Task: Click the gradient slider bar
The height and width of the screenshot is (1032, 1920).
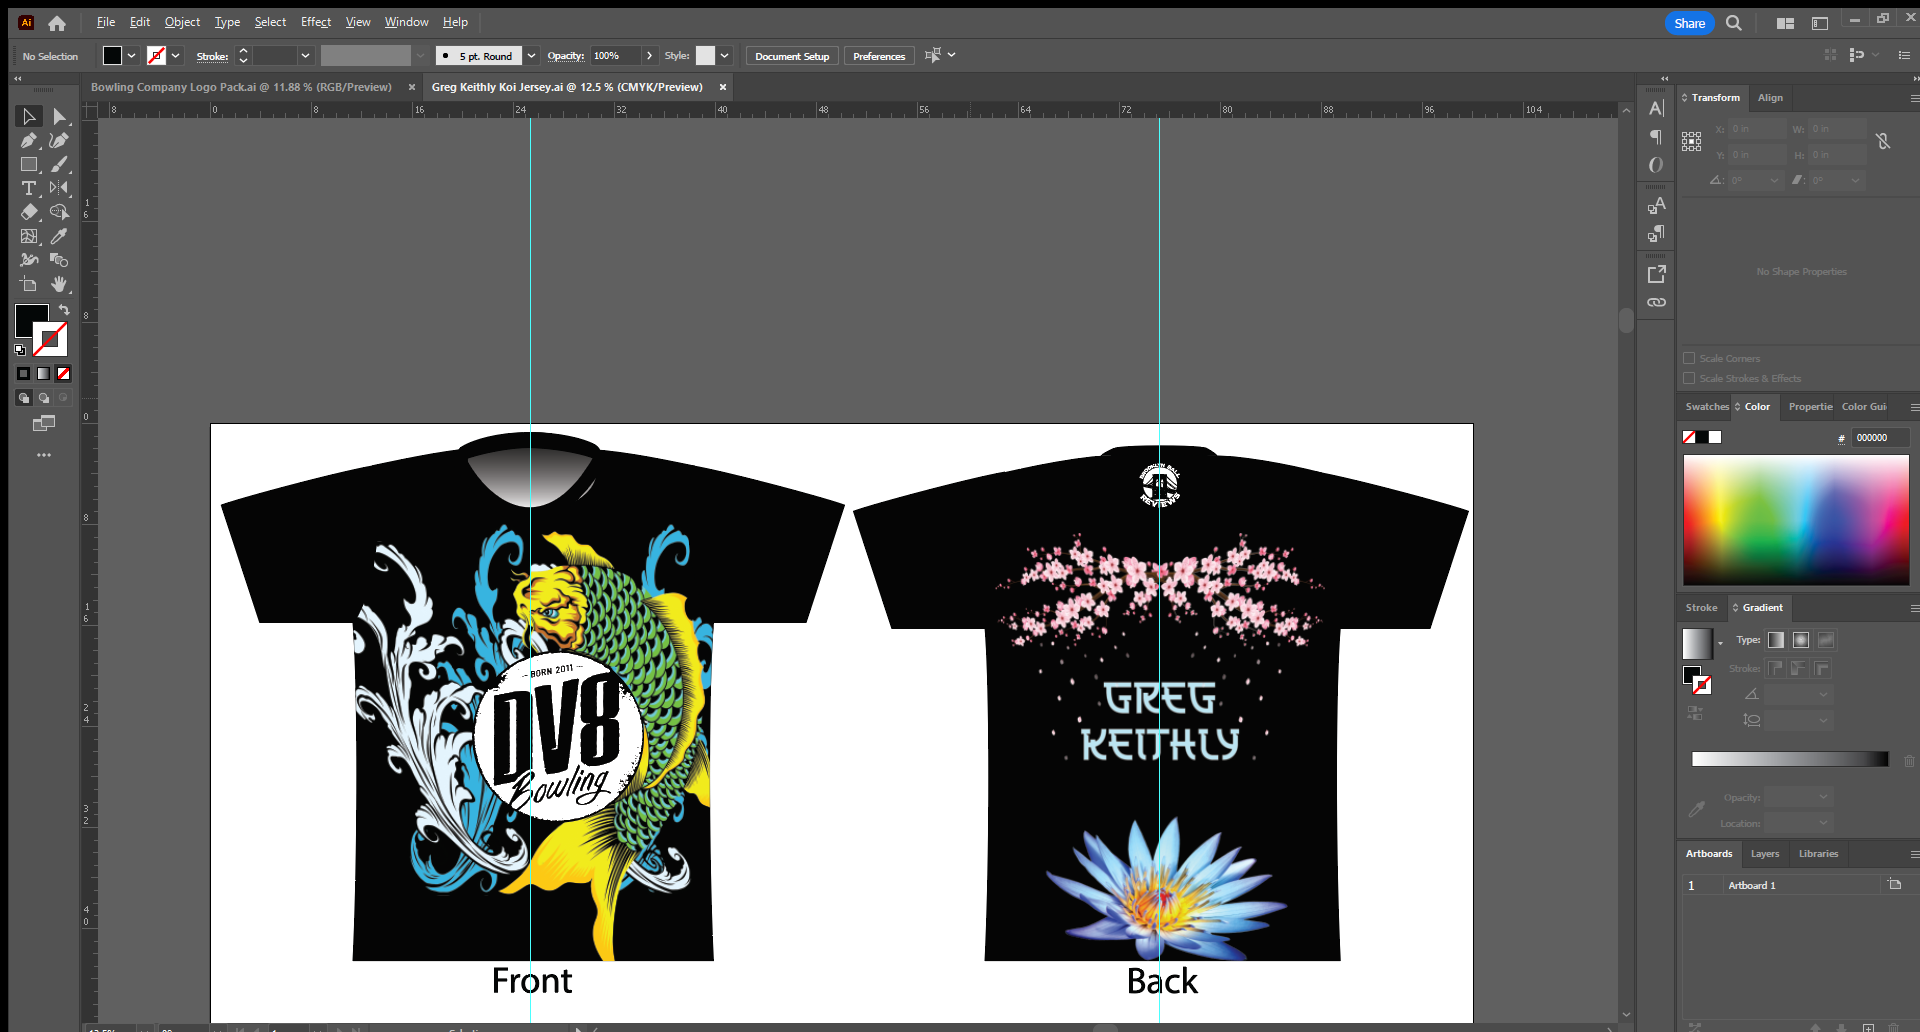Action: tap(1789, 759)
